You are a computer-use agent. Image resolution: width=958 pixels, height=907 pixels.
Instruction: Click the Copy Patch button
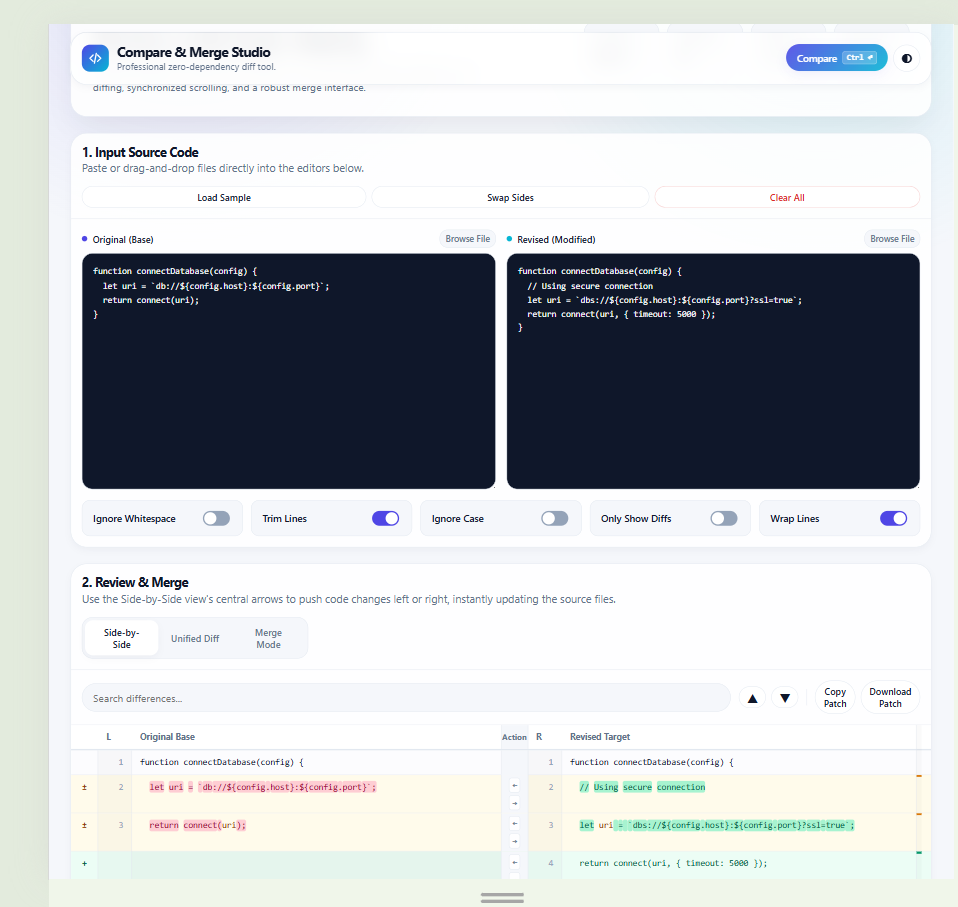click(x=835, y=698)
